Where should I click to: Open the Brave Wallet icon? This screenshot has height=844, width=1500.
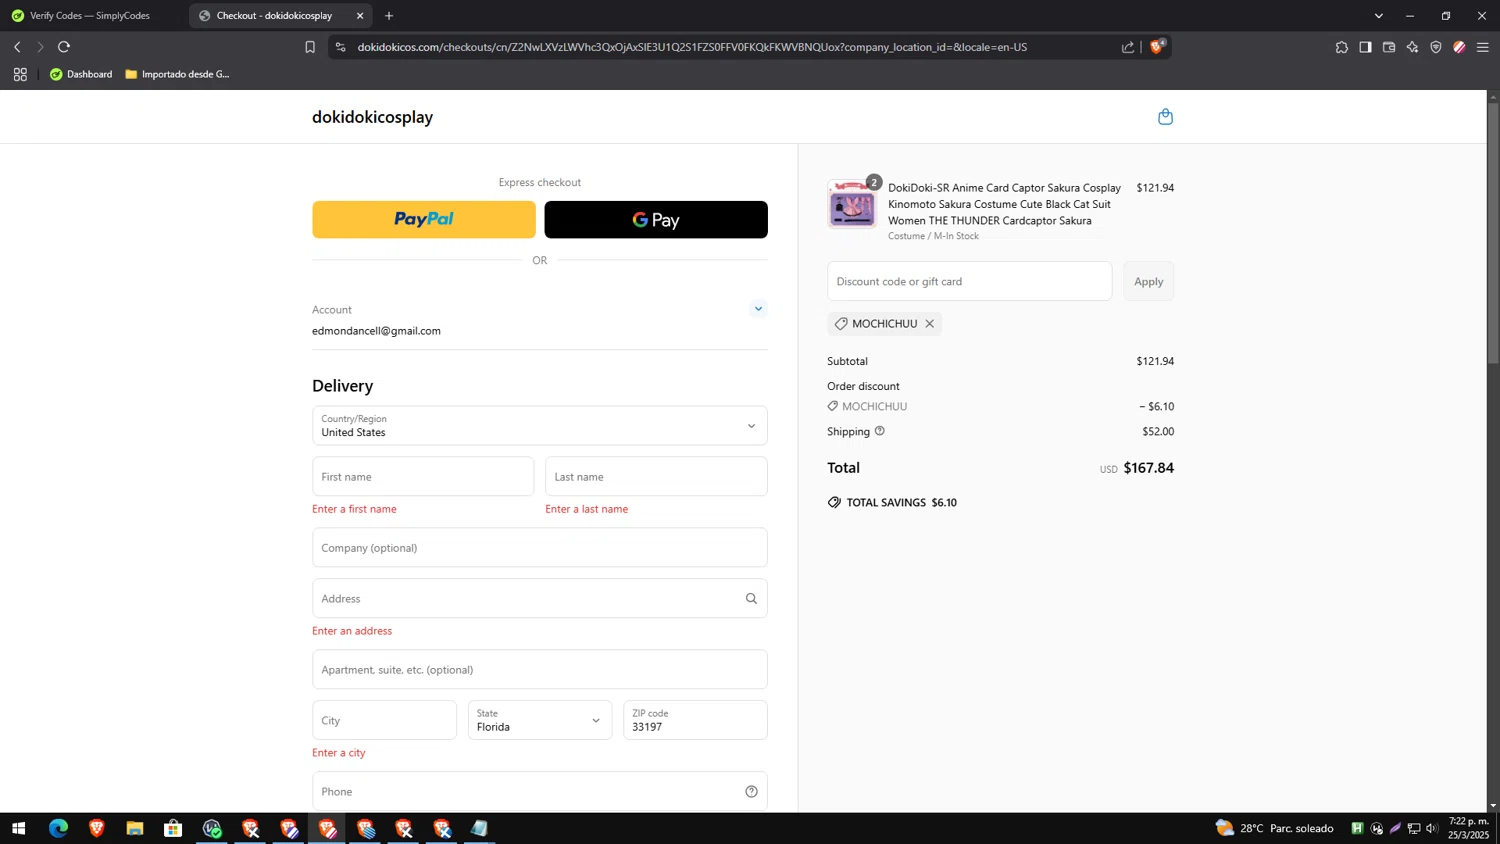click(1389, 47)
